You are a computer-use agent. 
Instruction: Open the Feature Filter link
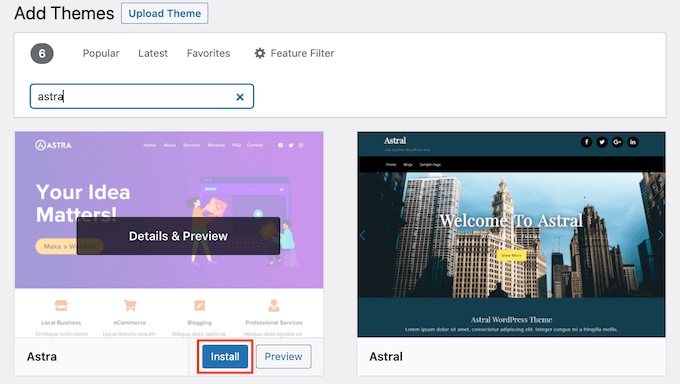pos(294,53)
